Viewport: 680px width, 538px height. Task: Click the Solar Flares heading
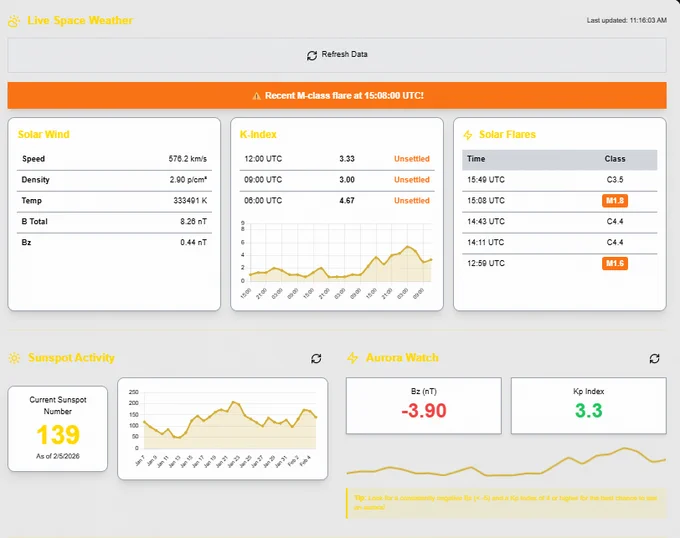(507, 134)
